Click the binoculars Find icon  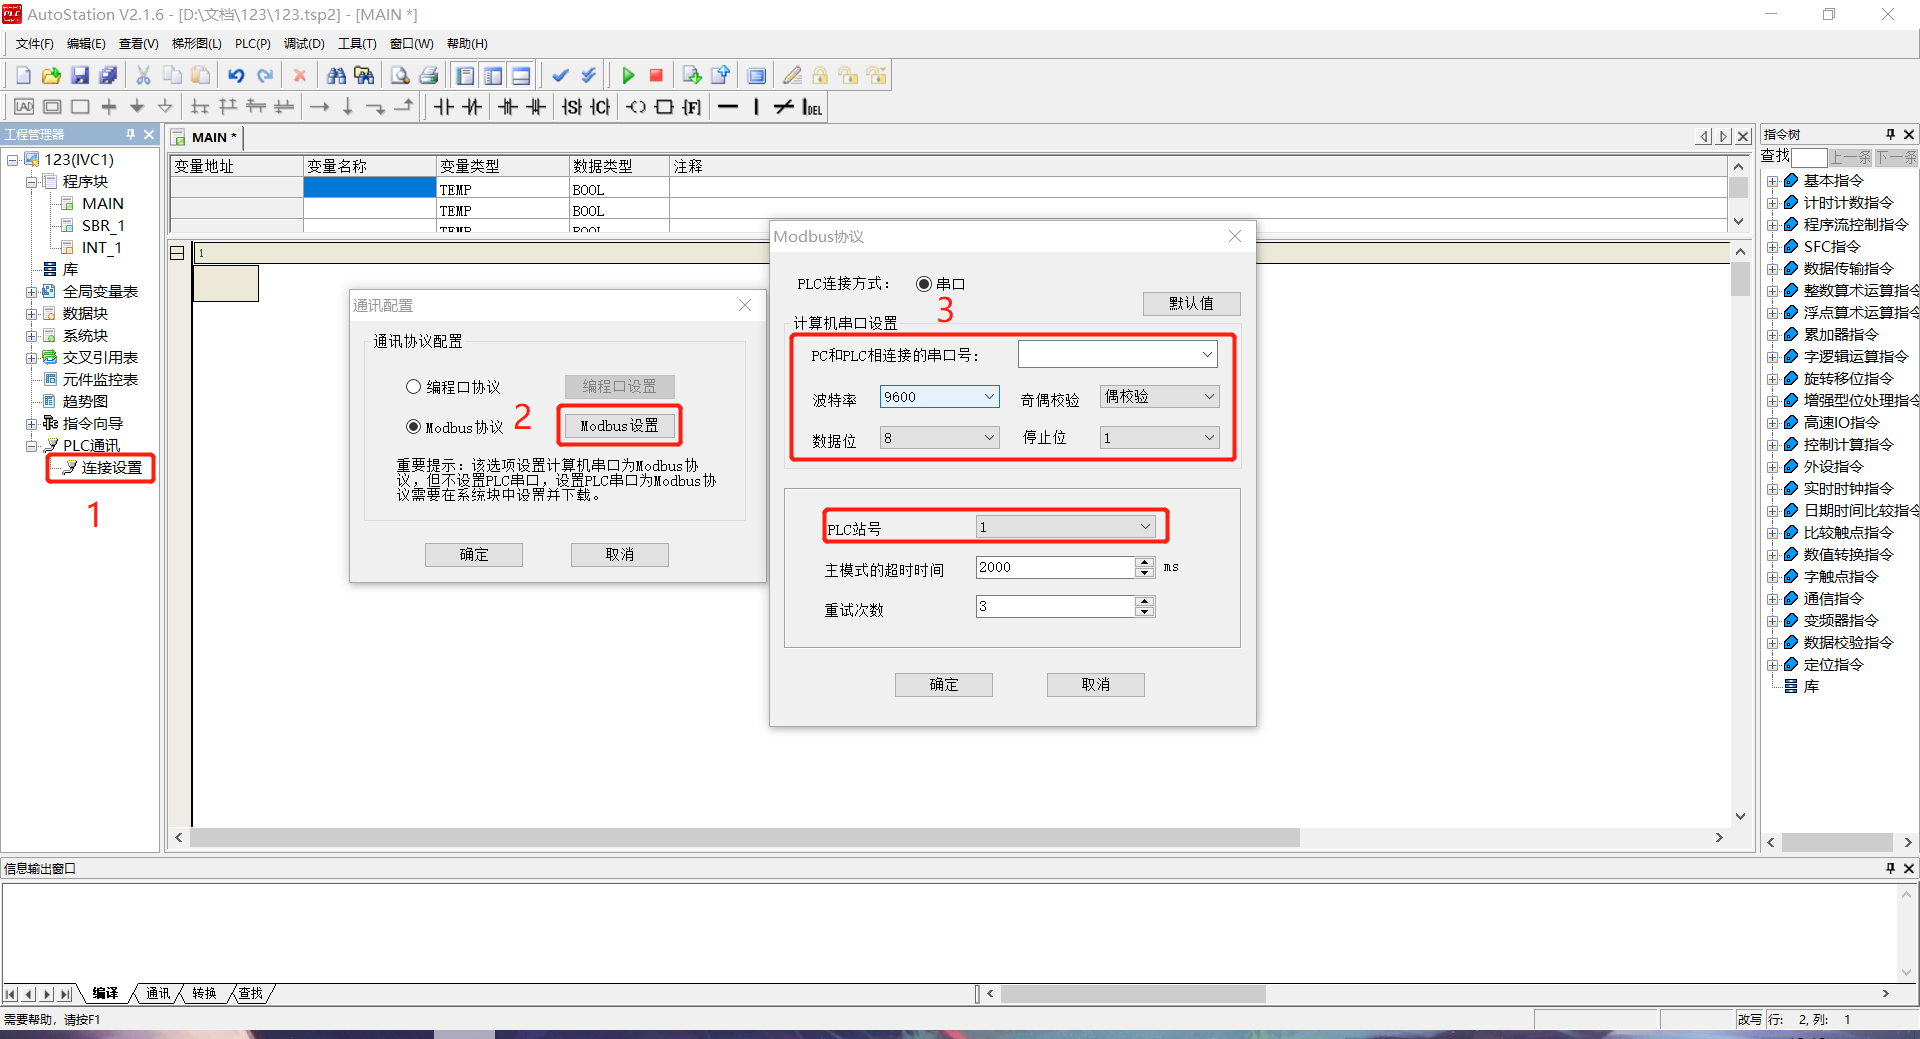[336, 76]
